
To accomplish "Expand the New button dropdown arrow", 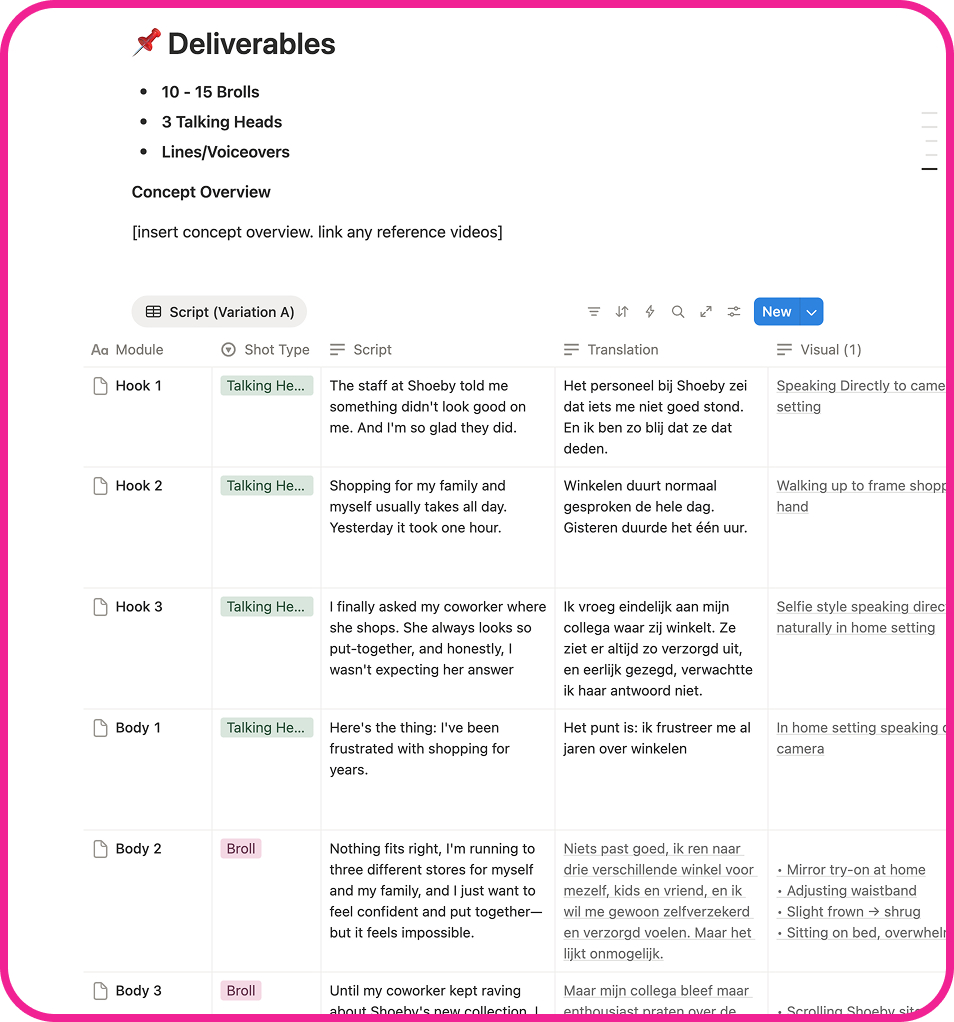I will [811, 312].
